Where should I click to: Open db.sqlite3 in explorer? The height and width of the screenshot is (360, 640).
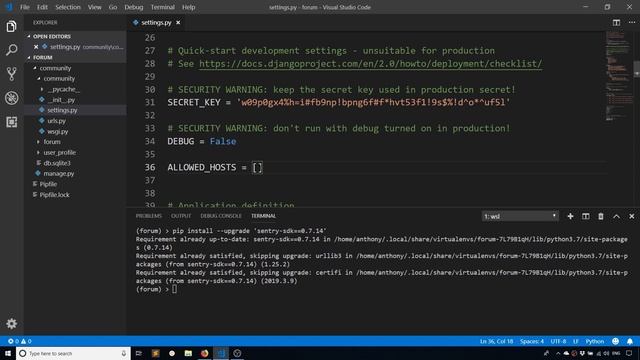tap(57, 163)
